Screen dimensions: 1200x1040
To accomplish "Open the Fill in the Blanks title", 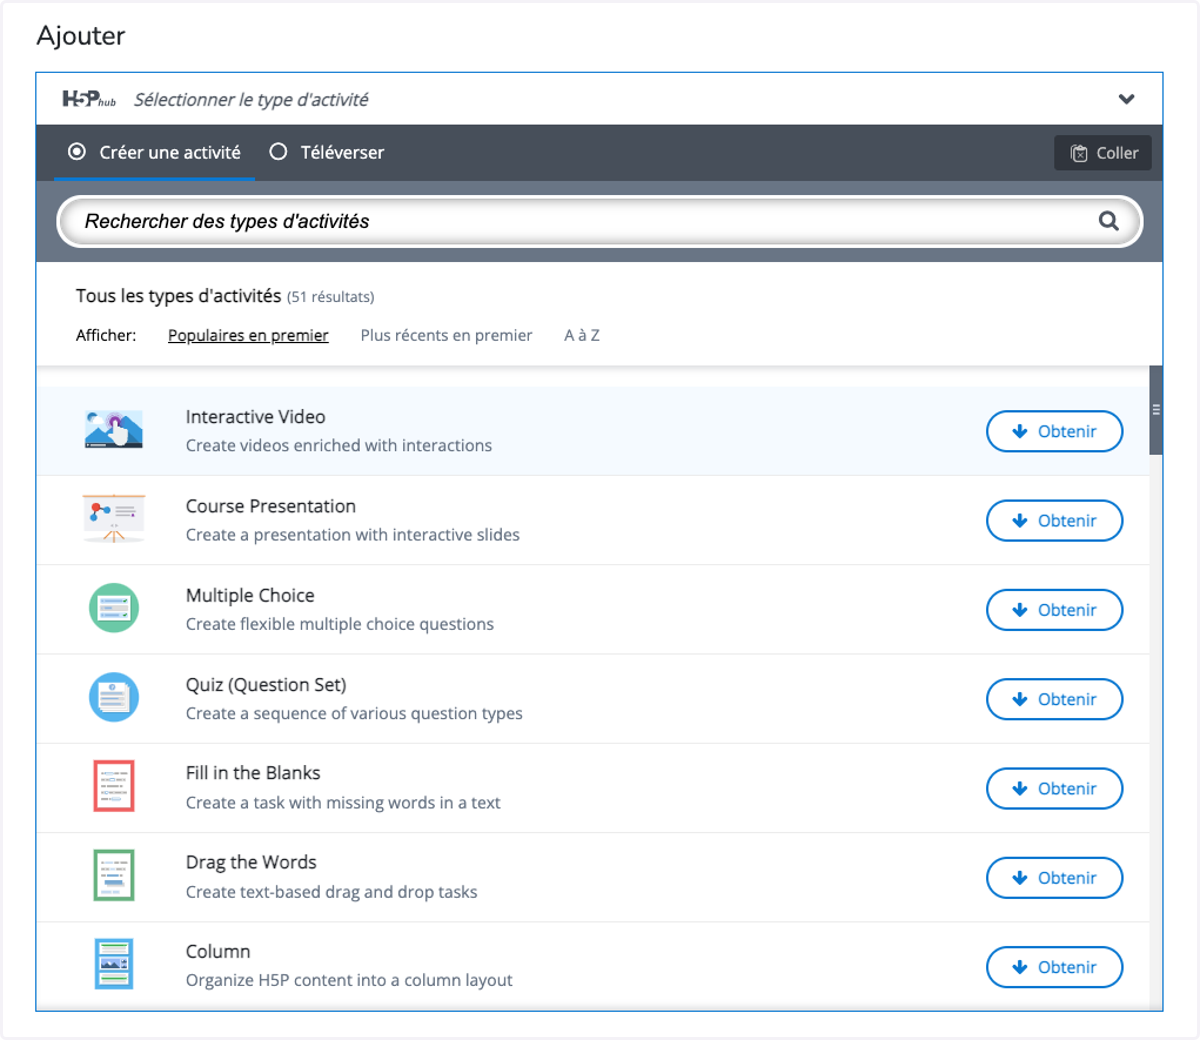I will click(253, 773).
